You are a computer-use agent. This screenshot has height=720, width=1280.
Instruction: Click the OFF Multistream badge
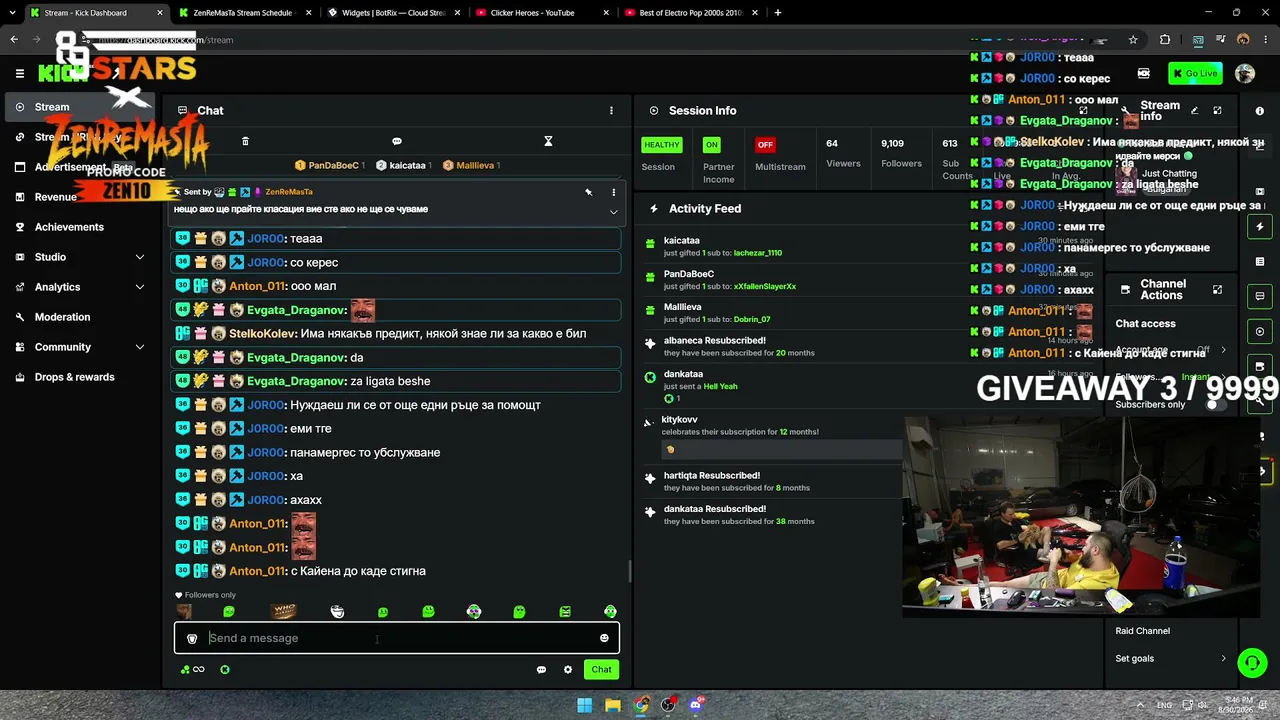click(x=765, y=145)
